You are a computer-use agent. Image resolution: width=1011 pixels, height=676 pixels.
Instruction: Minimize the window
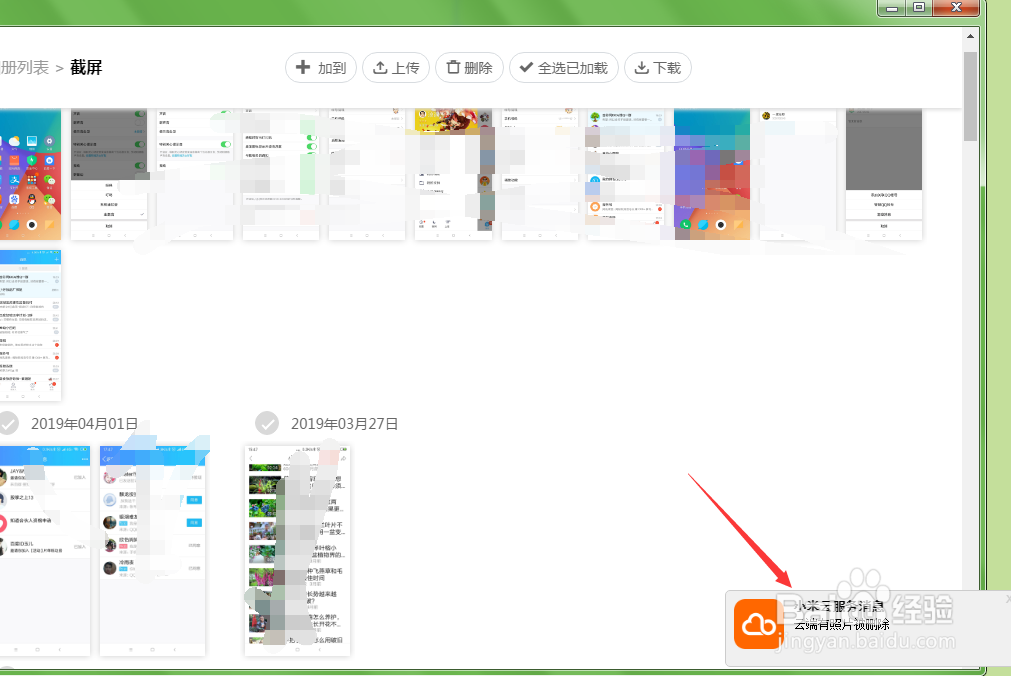point(892,8)
